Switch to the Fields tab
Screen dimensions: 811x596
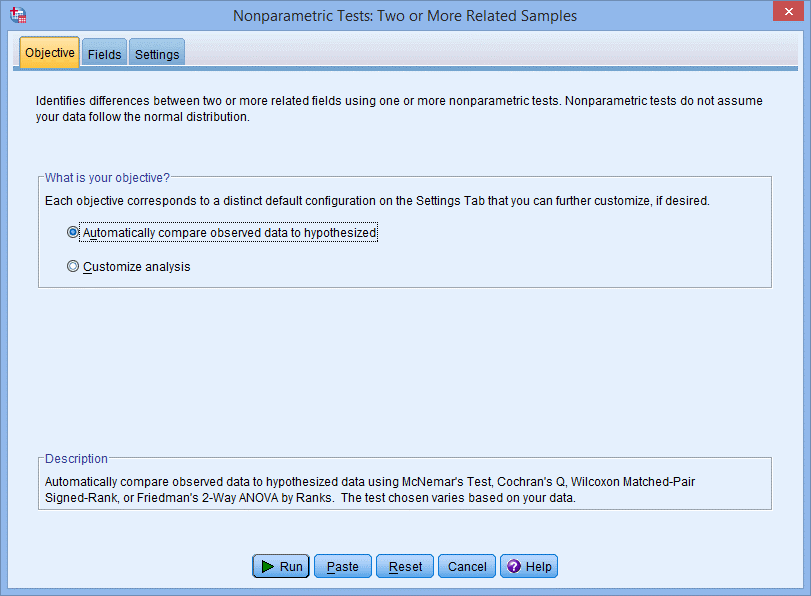(x=104, y=54)
